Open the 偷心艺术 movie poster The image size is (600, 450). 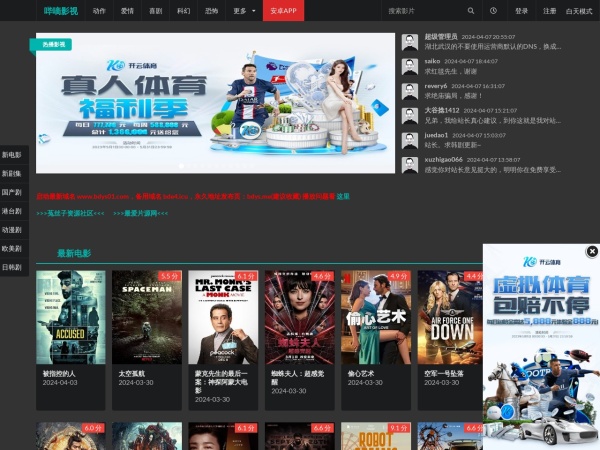point(376,317)
